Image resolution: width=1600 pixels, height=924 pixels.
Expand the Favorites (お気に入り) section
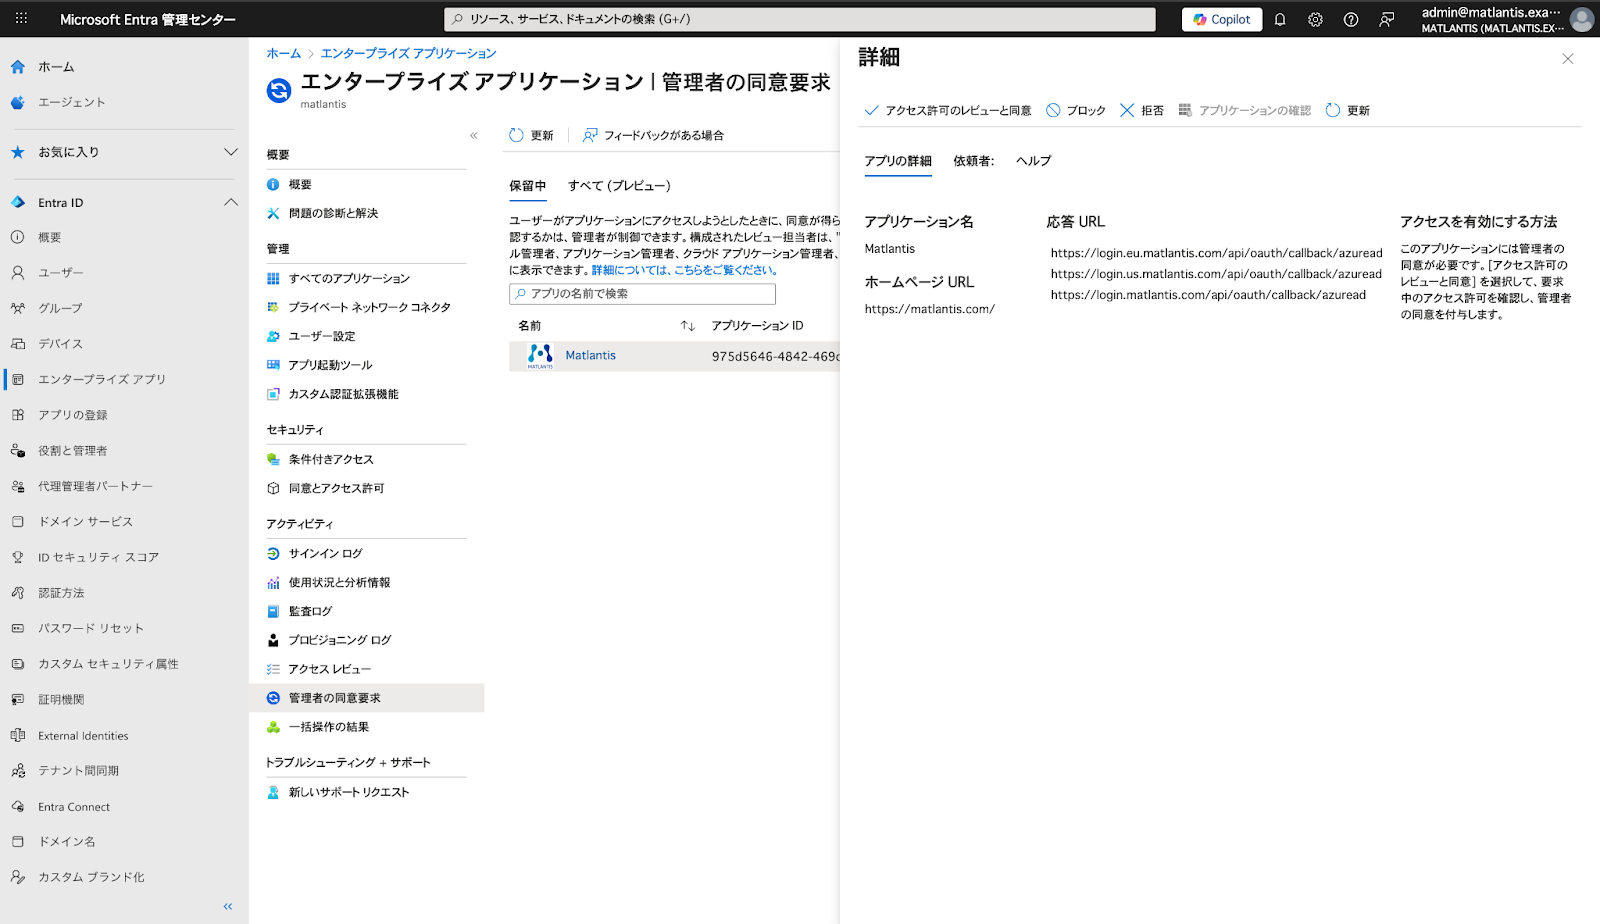point(231,152)
